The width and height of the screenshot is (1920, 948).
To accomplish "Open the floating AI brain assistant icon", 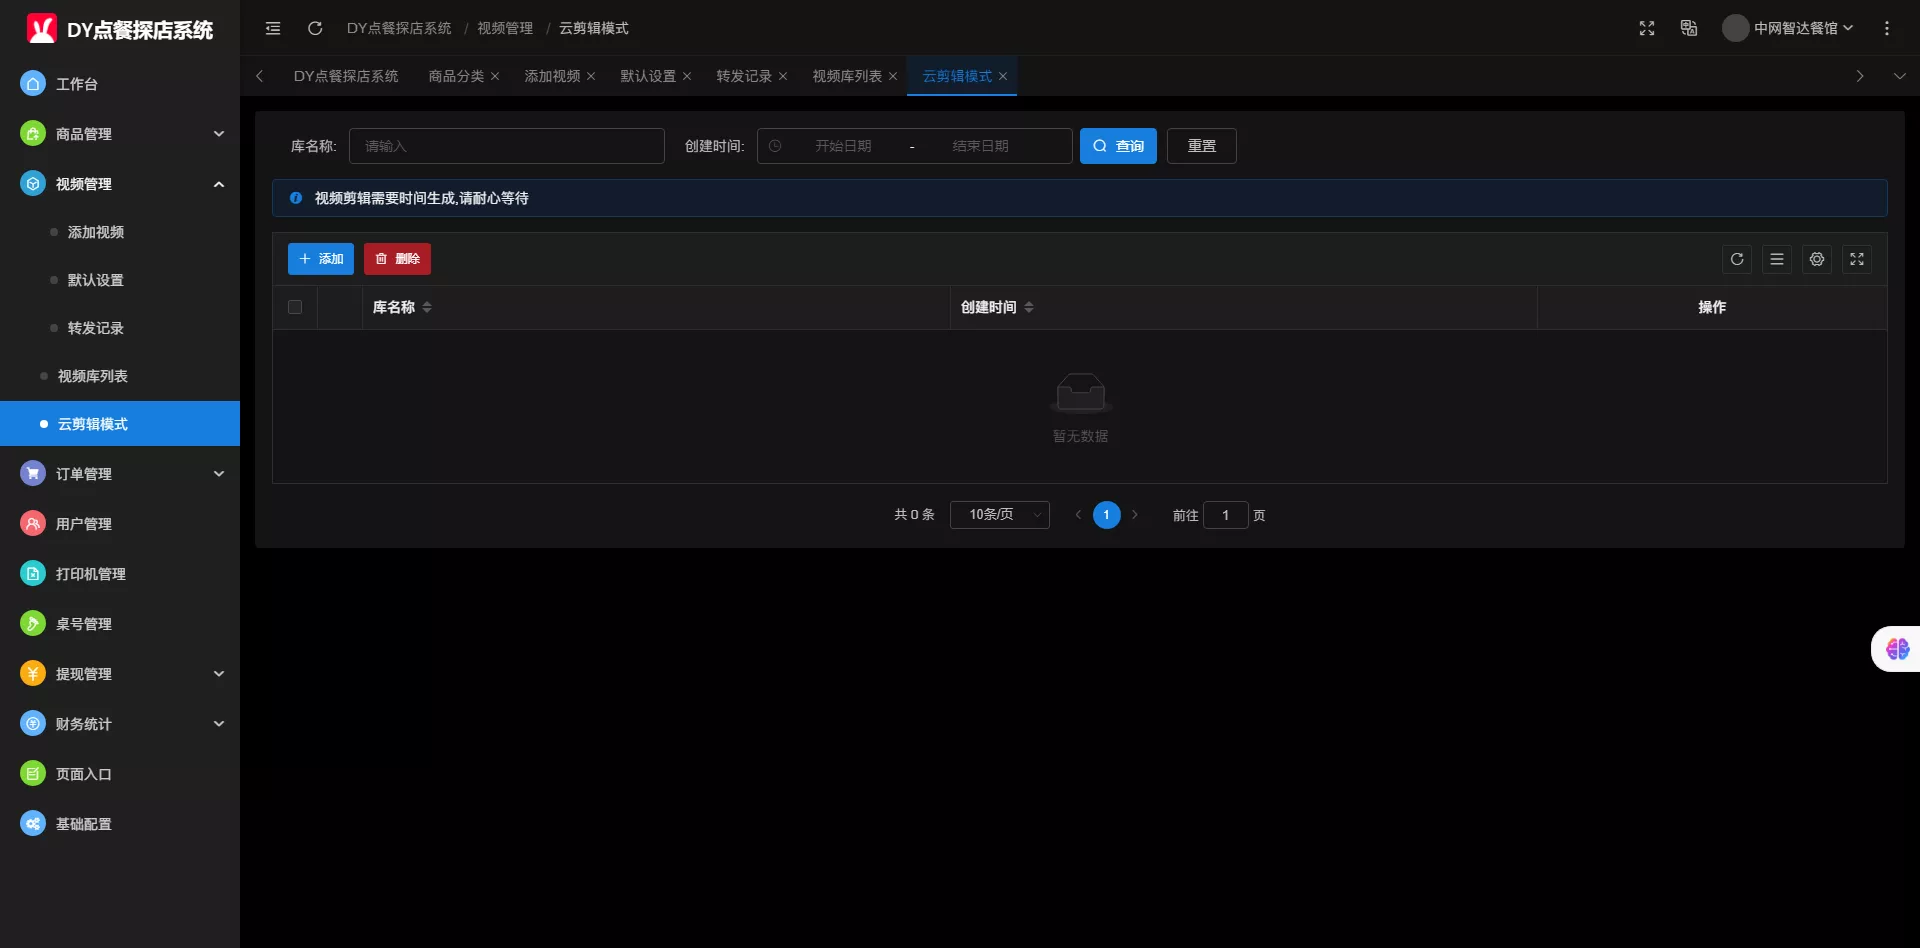I will (1897, 649).
